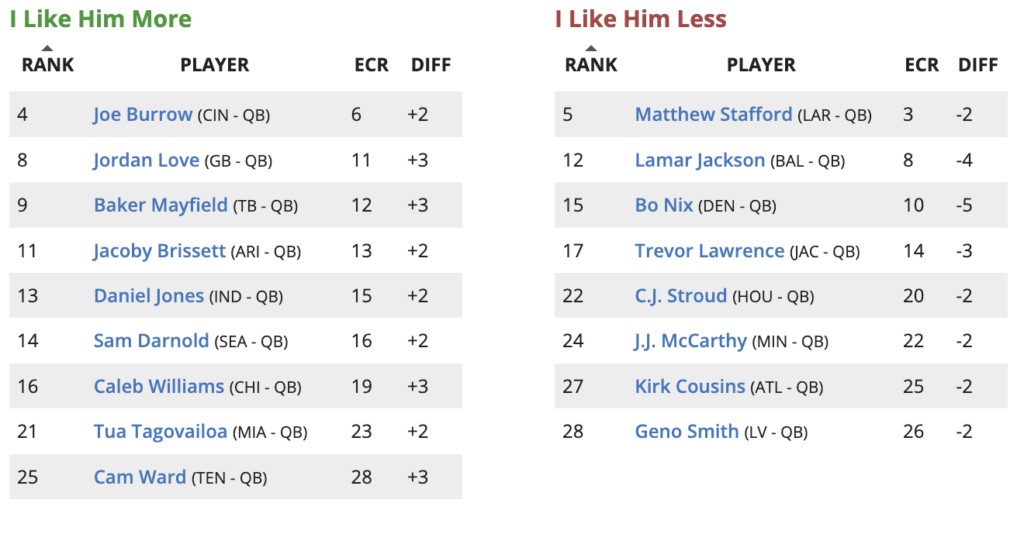This screenshot has width=1024, height=541.
Task: Click Cam Ward player name
Action: tap(140, 477)
